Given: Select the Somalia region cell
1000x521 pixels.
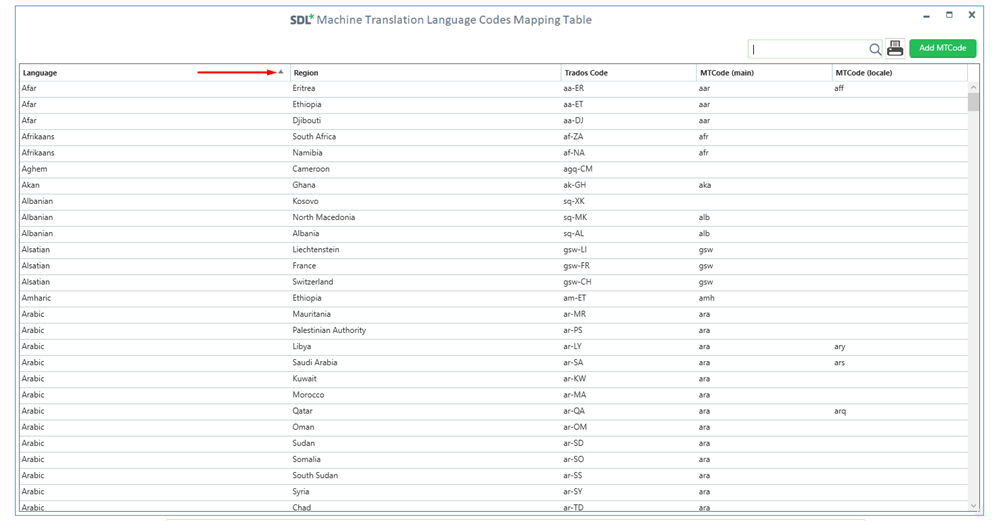Looking at the screenshot, I should pyautogui.click(x=306, y=460).
